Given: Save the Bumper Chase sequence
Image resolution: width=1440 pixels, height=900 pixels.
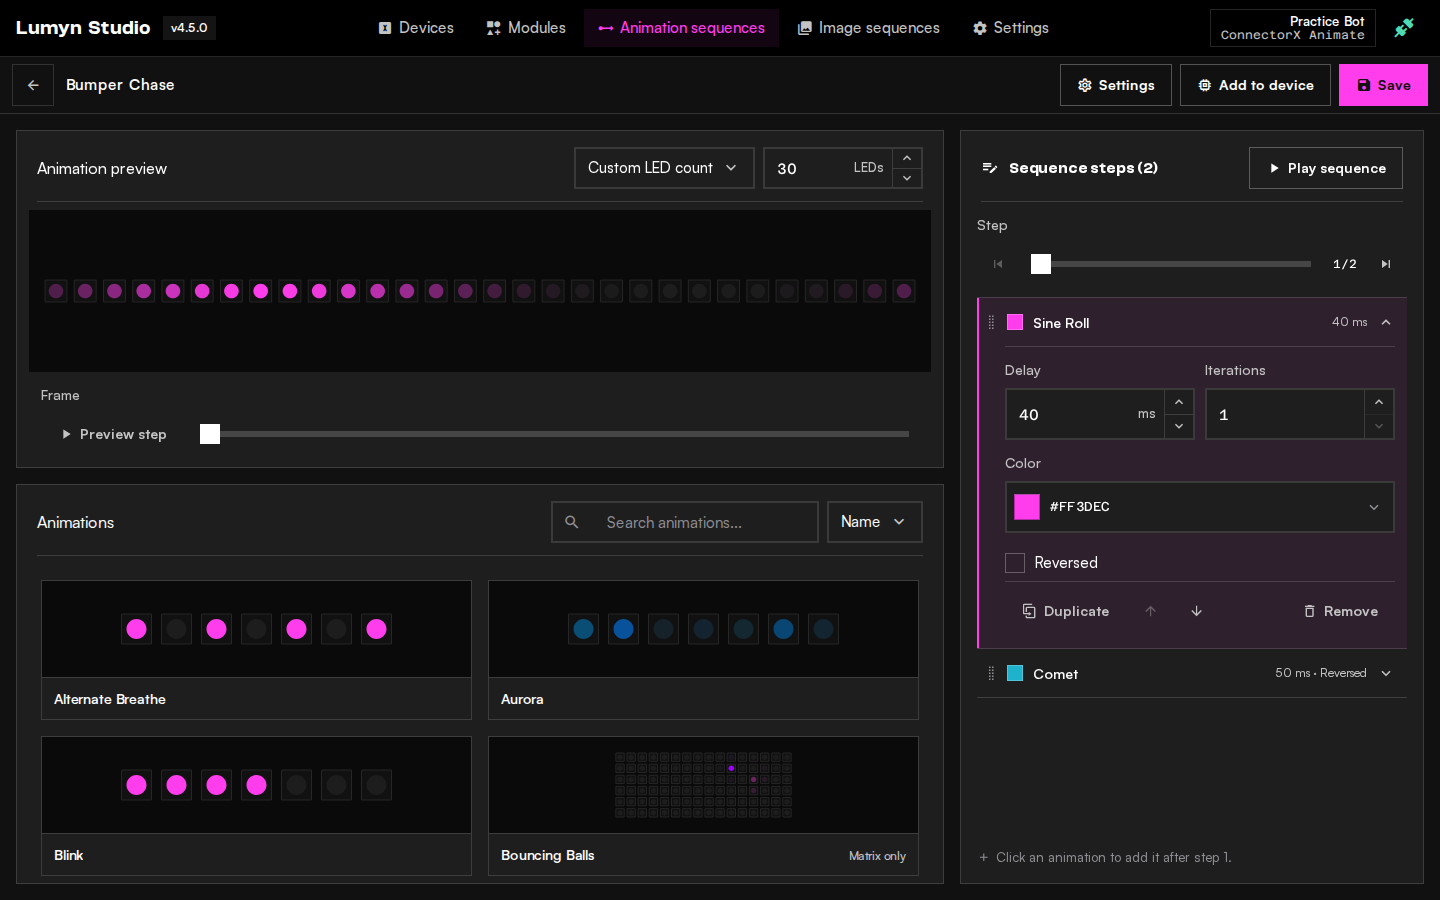Looking at the screenshot, I should click(x=1383, y=85).
